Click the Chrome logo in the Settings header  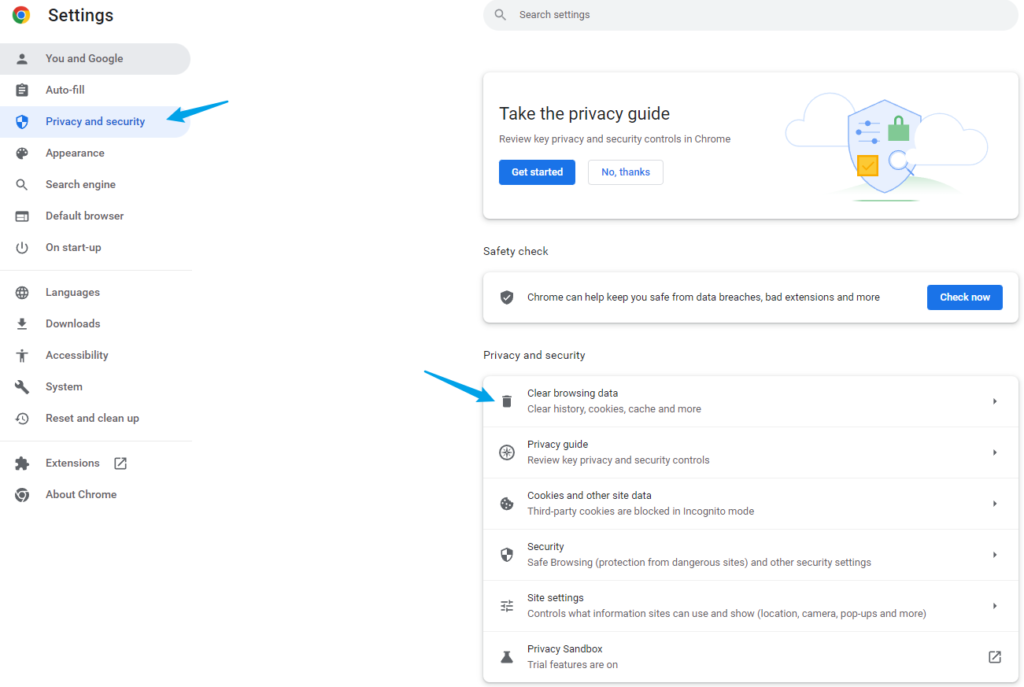tap(21, 15)
